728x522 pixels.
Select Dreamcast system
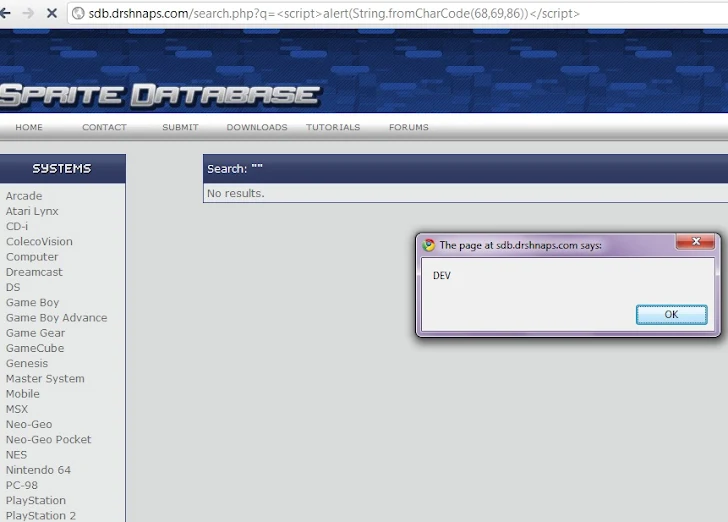[x=34, y=272]
